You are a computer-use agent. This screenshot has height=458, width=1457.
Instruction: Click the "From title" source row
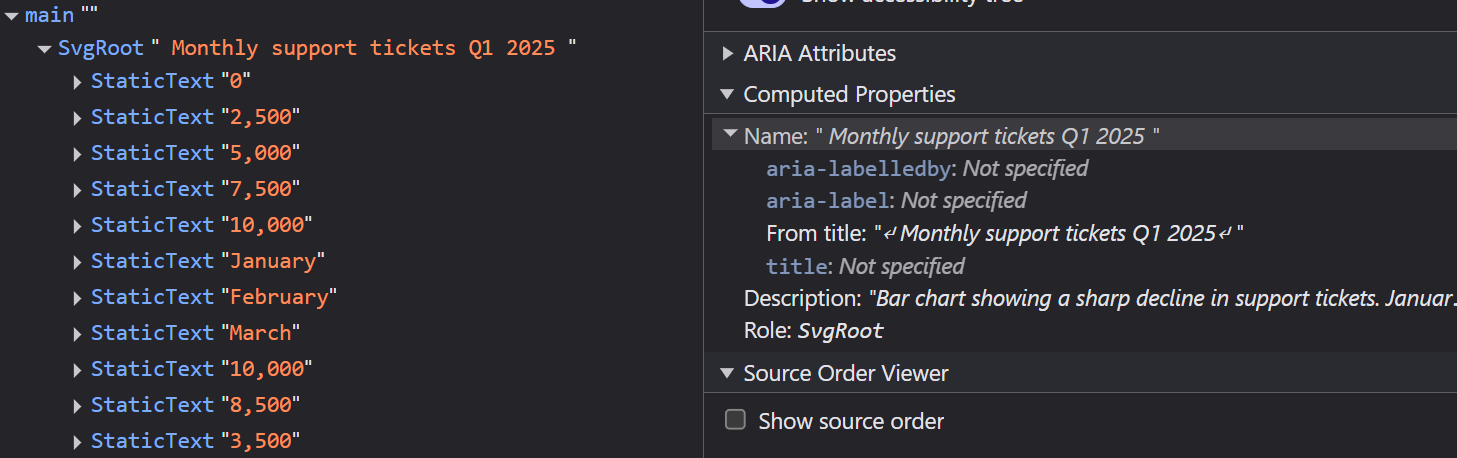(1004, 233)
